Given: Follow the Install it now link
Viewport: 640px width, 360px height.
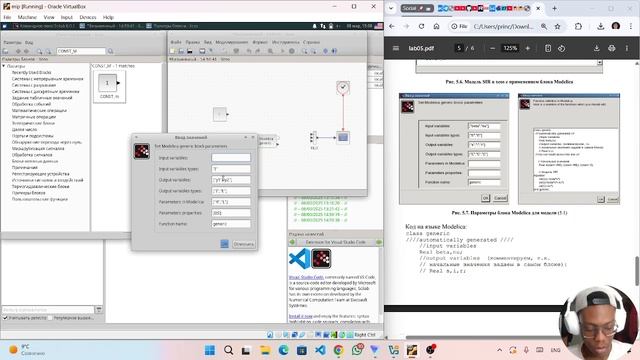Looking at the screenshot, I should pyautogui.click(x=300, y=316).
